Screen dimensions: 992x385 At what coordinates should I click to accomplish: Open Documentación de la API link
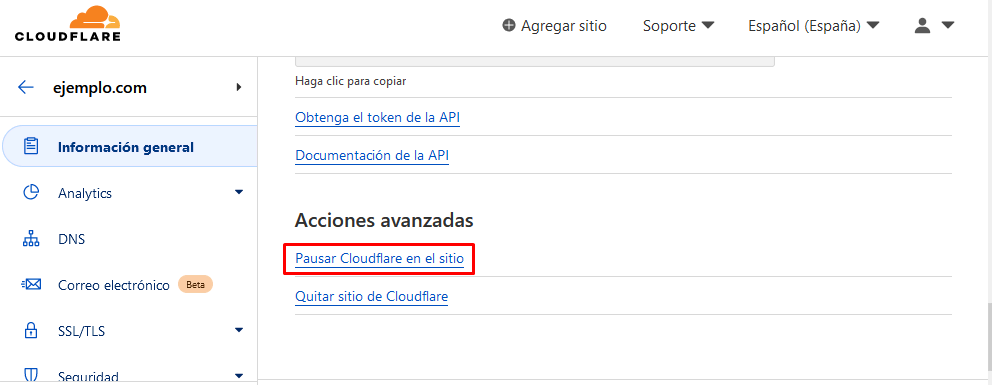pos(372,156)
